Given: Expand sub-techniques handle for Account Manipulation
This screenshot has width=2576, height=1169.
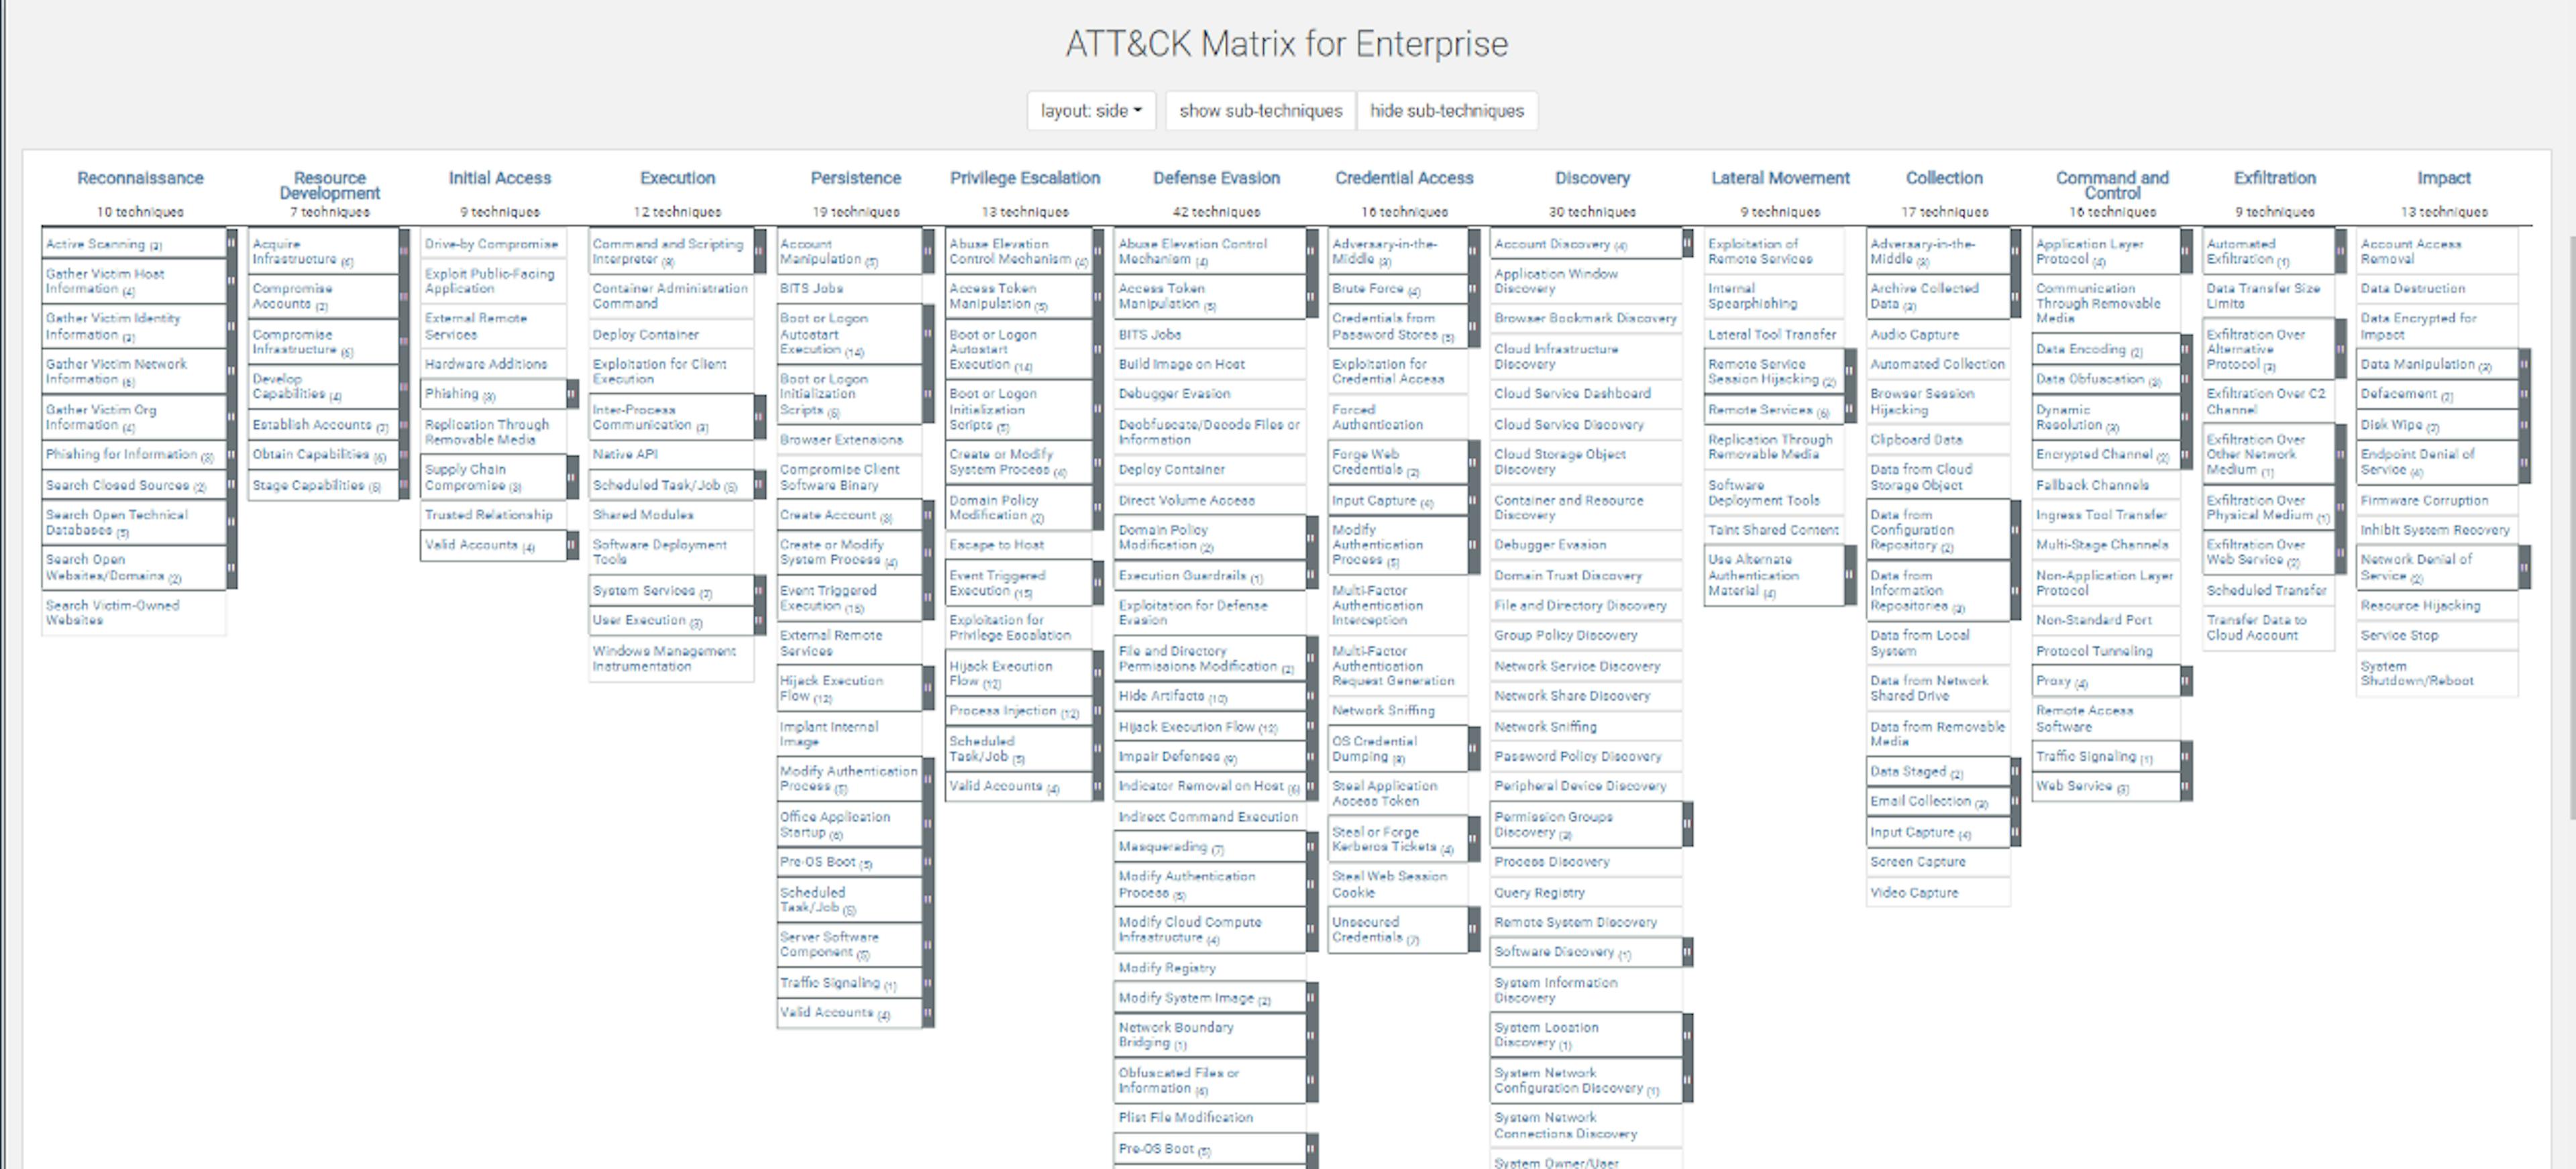Looking at the screenshot, I should [928, 251].
